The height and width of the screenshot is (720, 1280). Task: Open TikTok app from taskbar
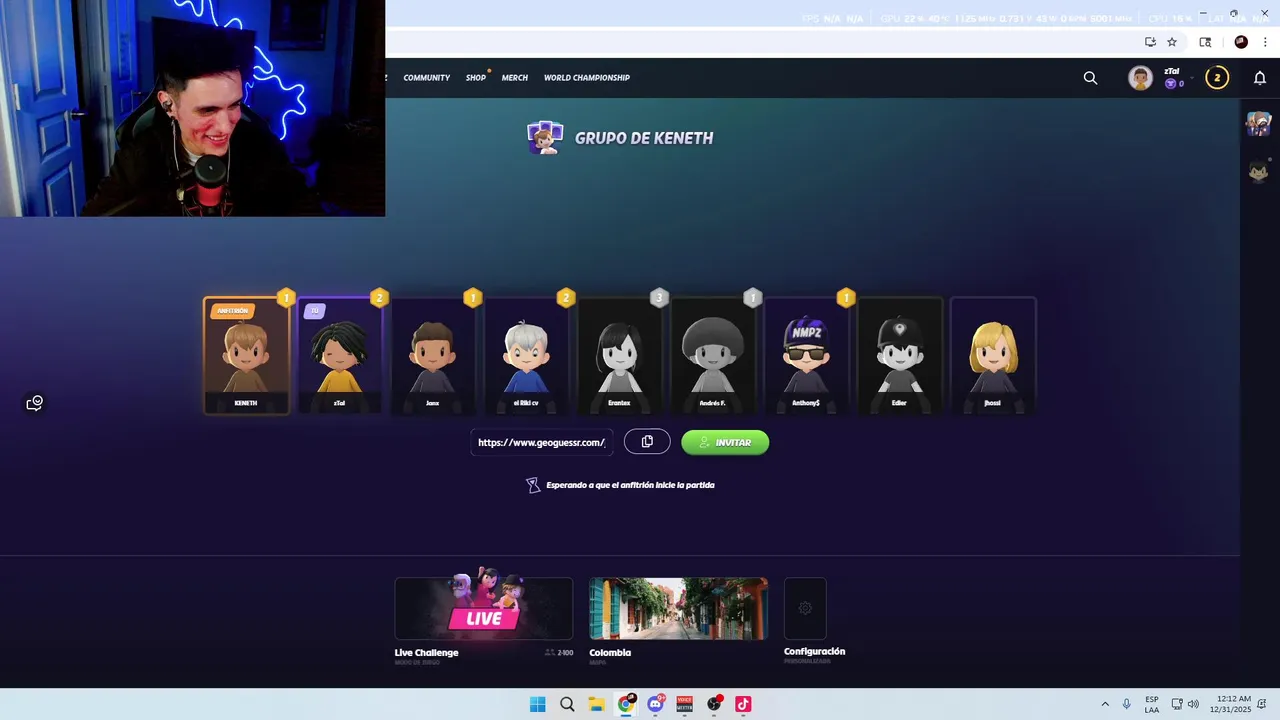743,704
